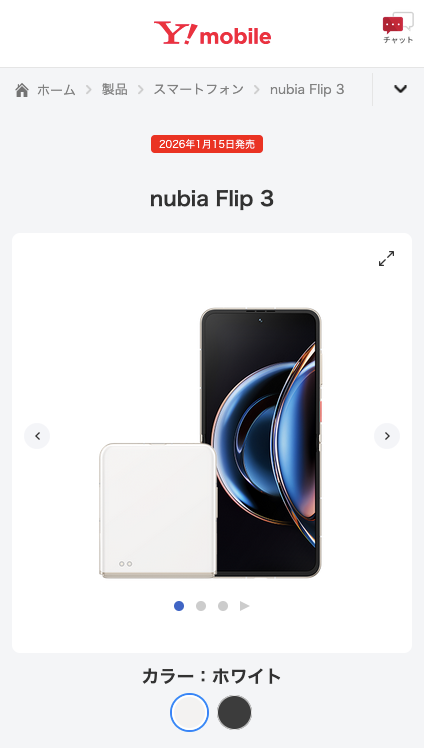Open the ホーム breadcrumb link

tap(56, 90)
